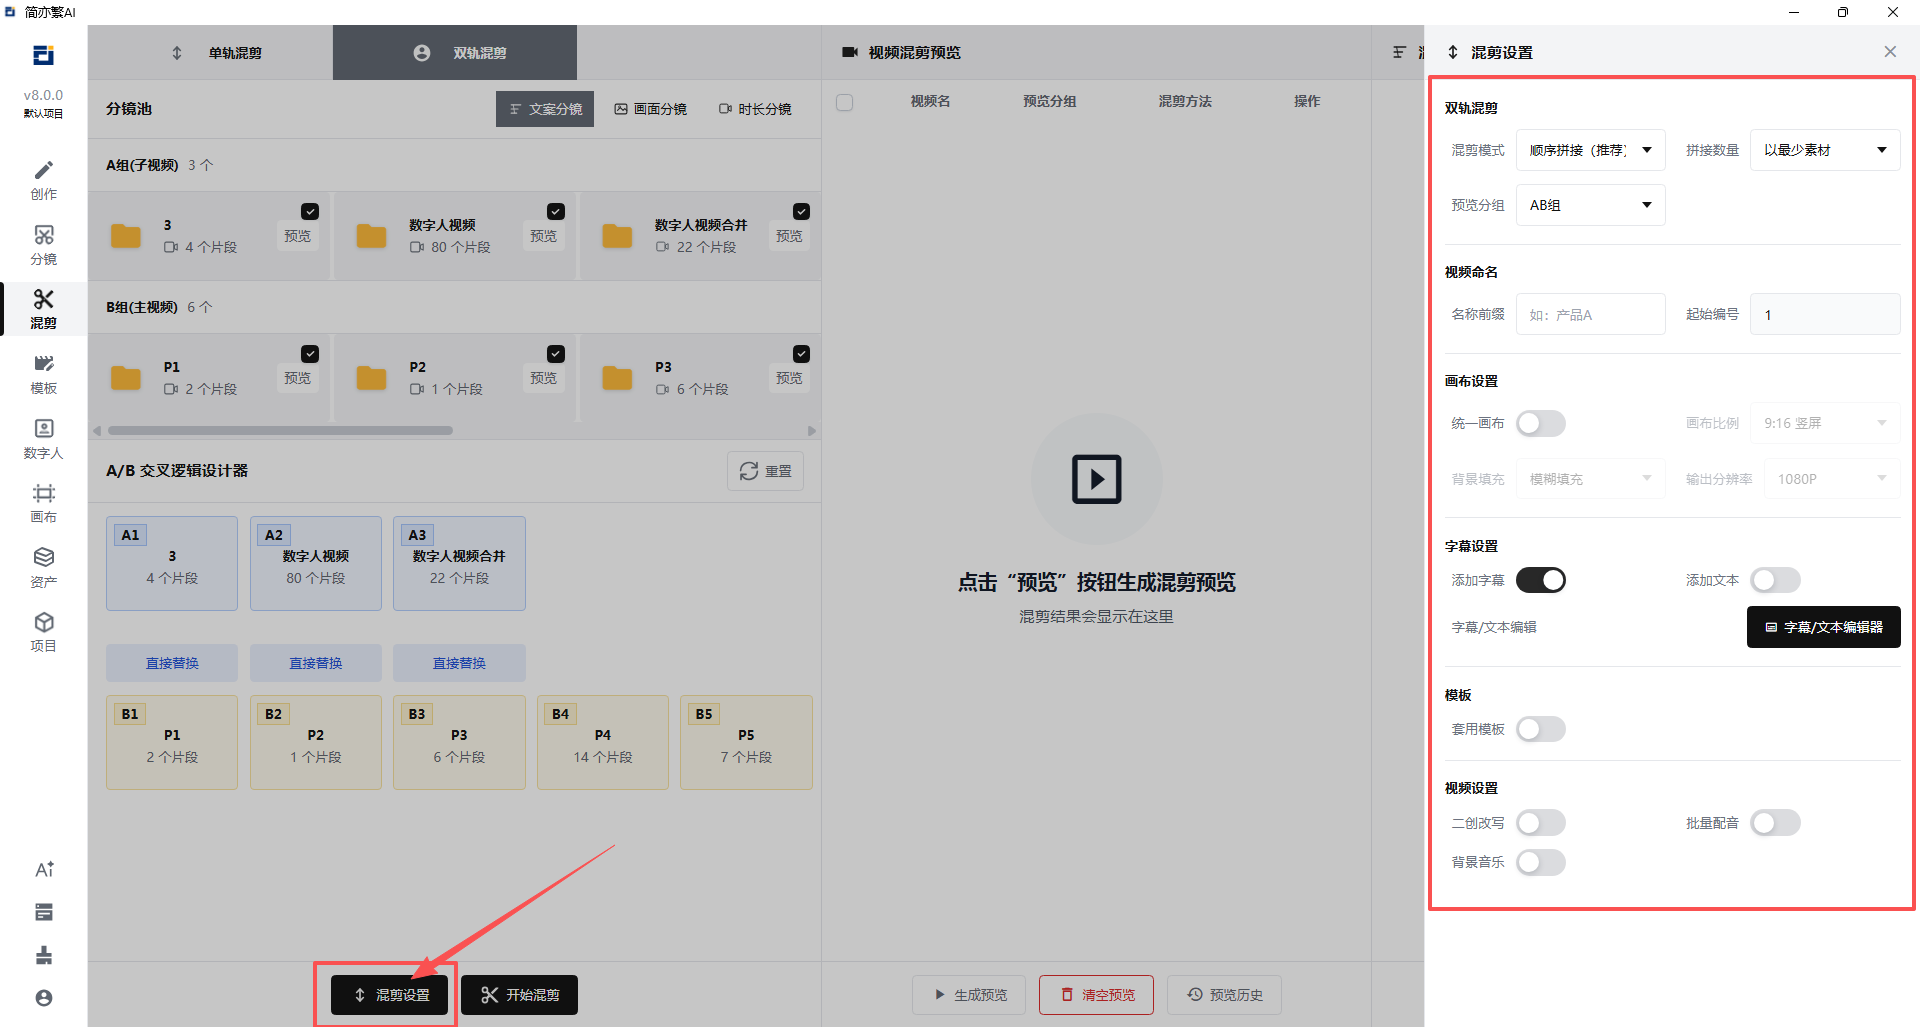Image resolution: width=1920 pixels, height=1027 pixels.
Task: Click the 名称前缀 input field
Action: 1591,314
